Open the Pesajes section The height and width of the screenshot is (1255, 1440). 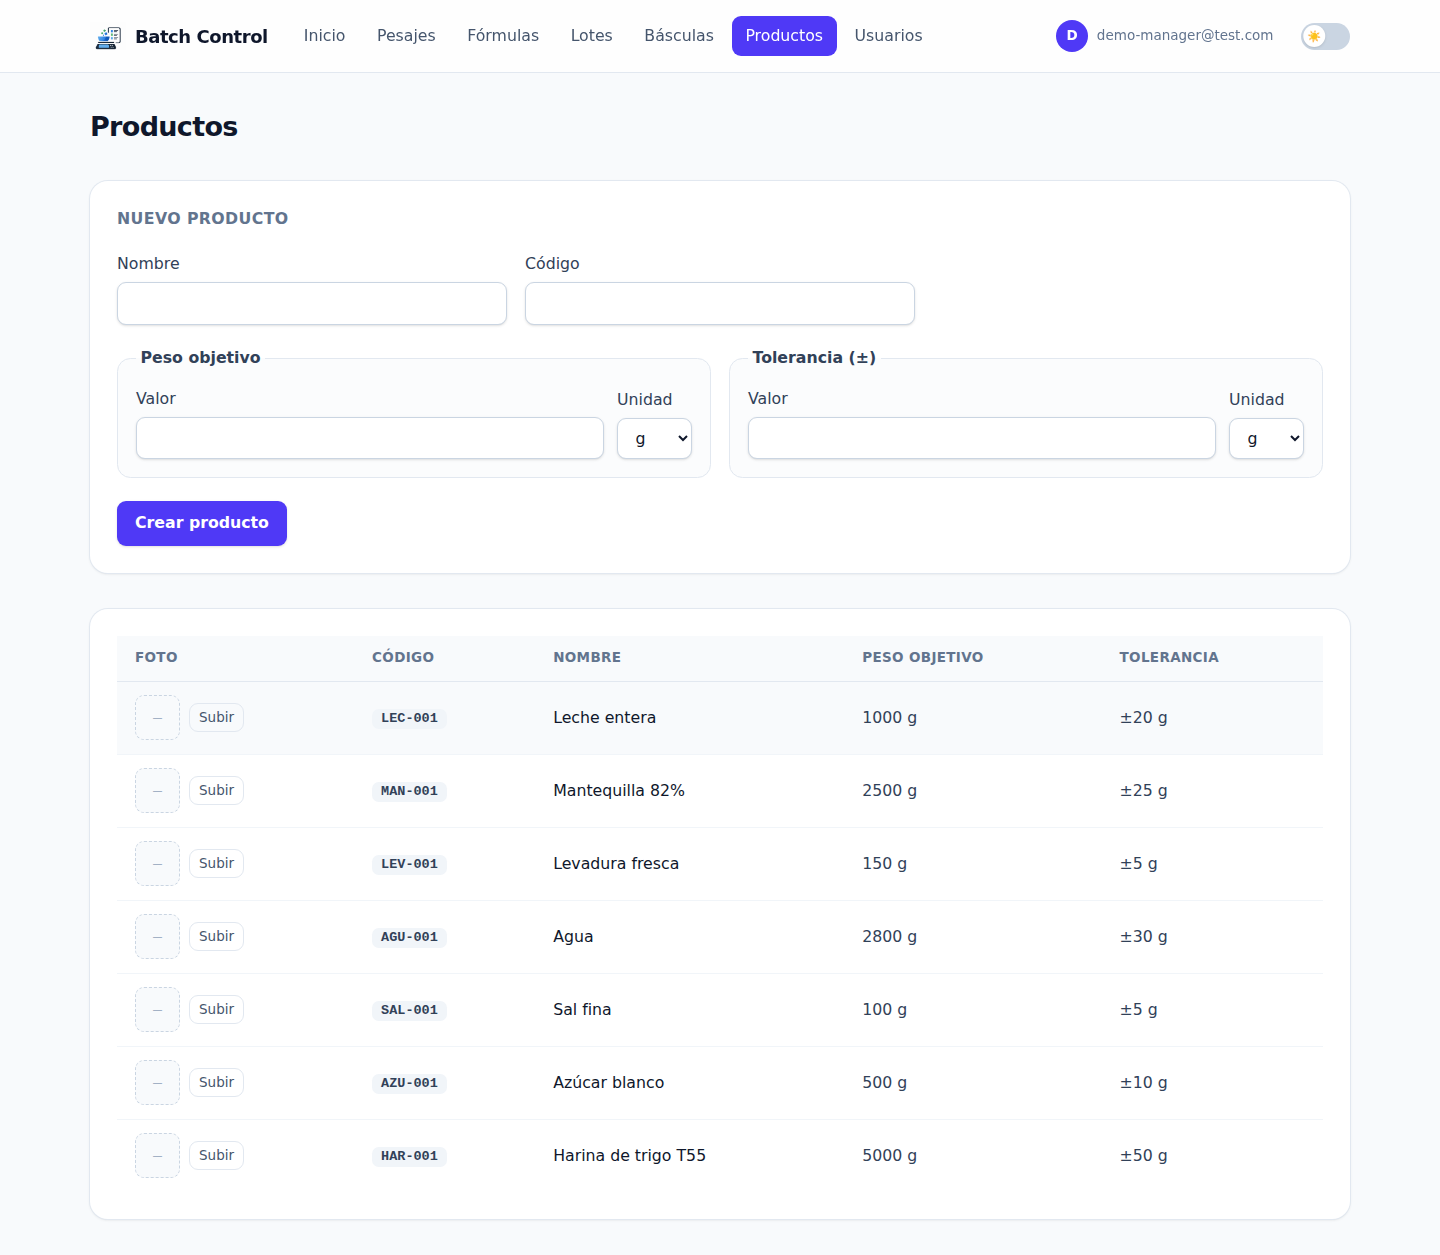[406, 36]
